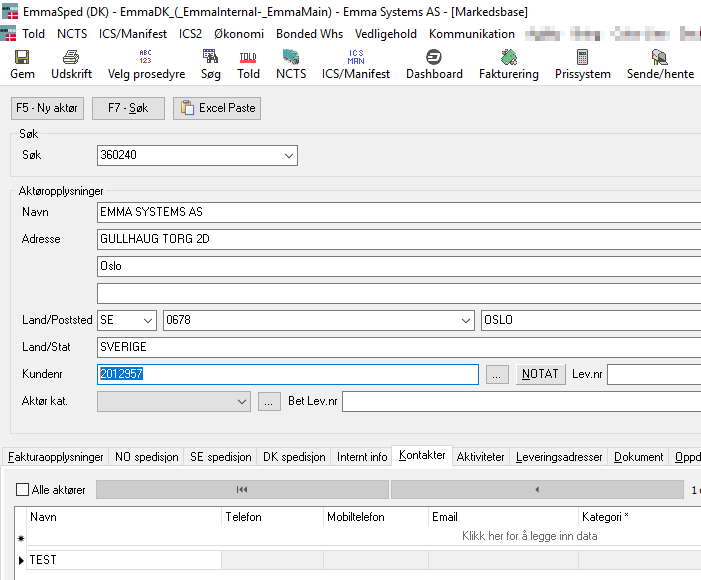Enable the Alle aktører checkbox

coord(23,490)
